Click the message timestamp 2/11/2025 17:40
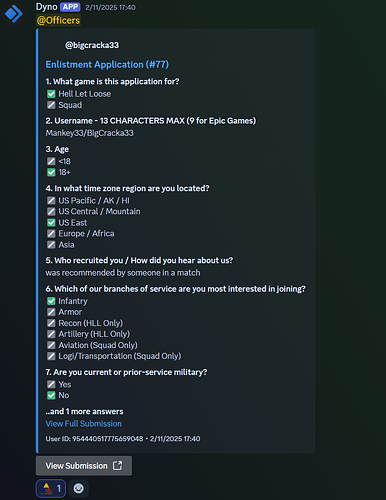 click(x=110, y=7)
